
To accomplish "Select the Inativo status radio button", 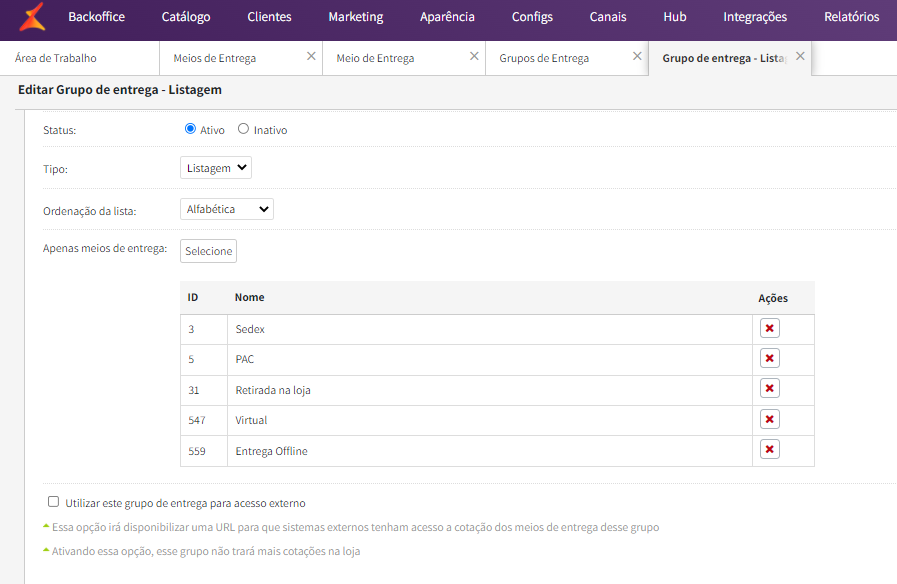I will [244, 129].
